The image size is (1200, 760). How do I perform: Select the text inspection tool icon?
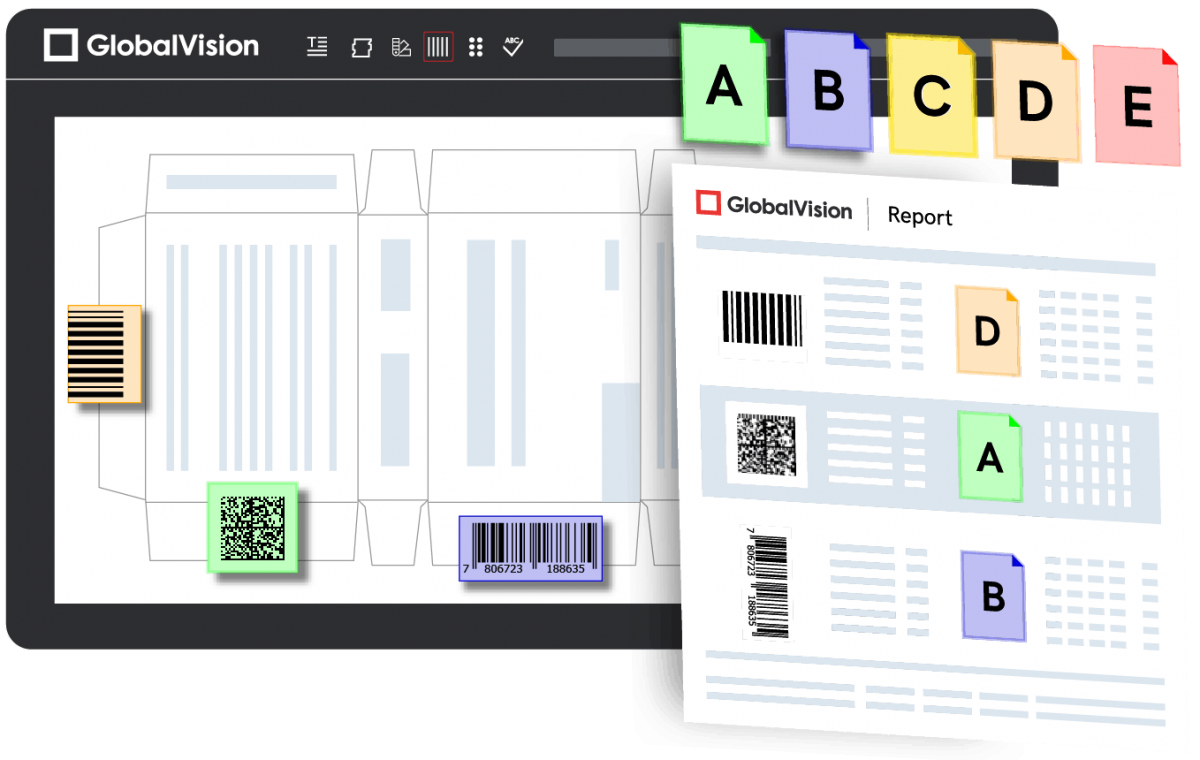(x=317, y=46)
